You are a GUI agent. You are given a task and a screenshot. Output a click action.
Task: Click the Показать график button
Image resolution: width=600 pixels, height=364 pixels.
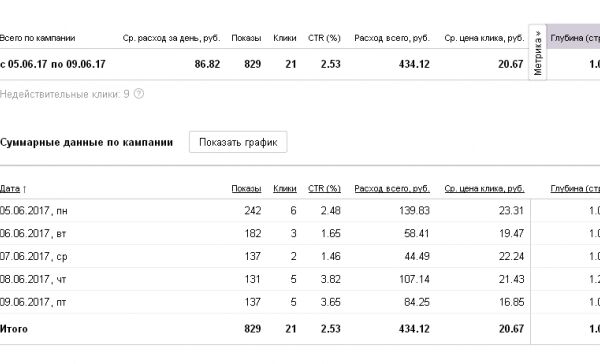[238, 142]
